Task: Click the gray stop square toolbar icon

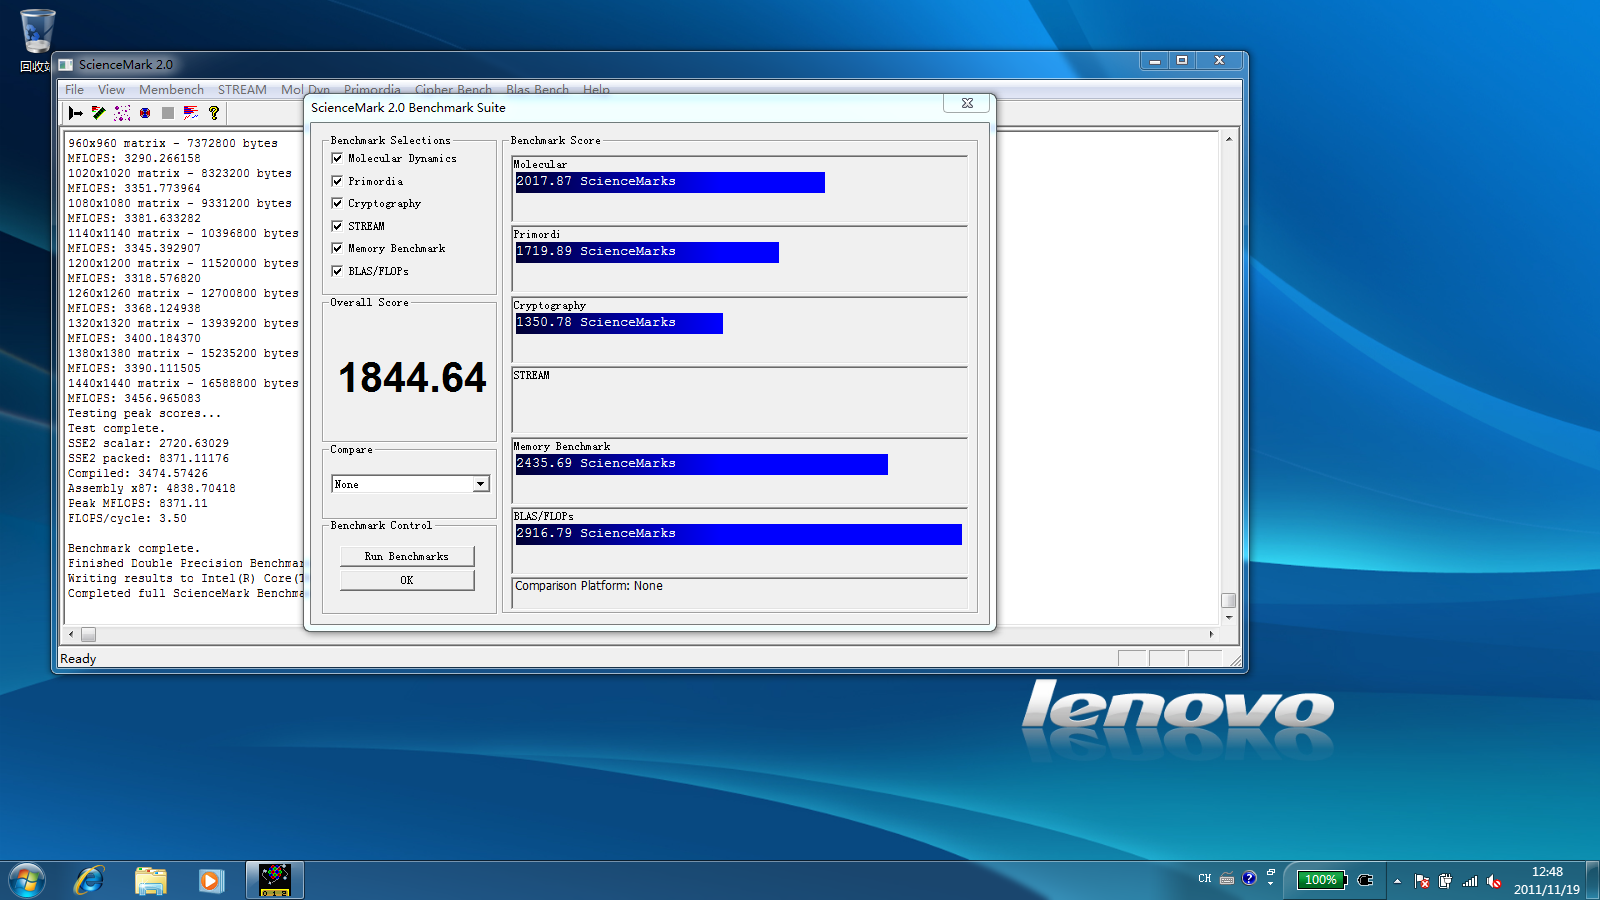Action: (x=168, y=113)
